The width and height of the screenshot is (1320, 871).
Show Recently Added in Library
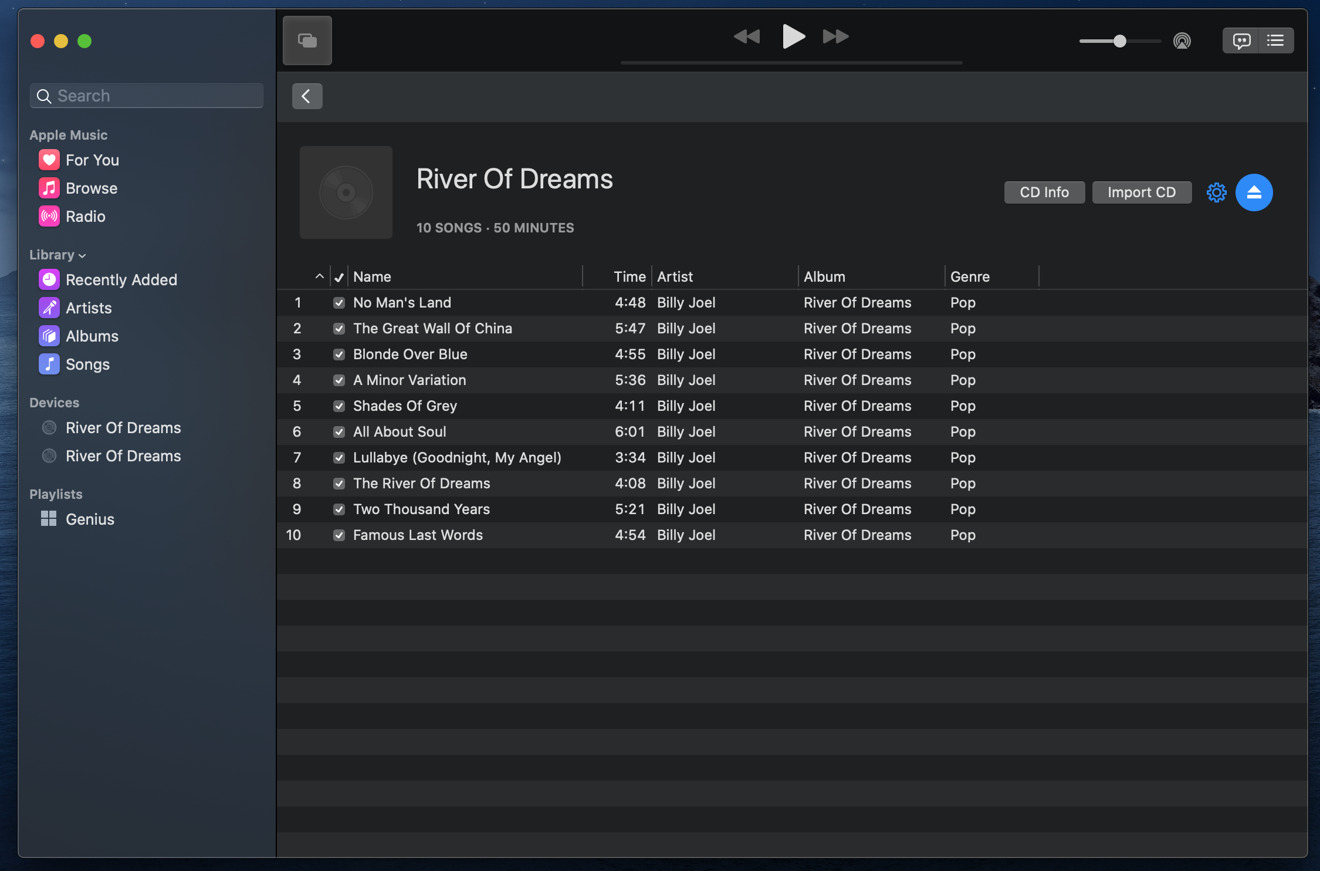pyautogui.click(x=121, y=280)
